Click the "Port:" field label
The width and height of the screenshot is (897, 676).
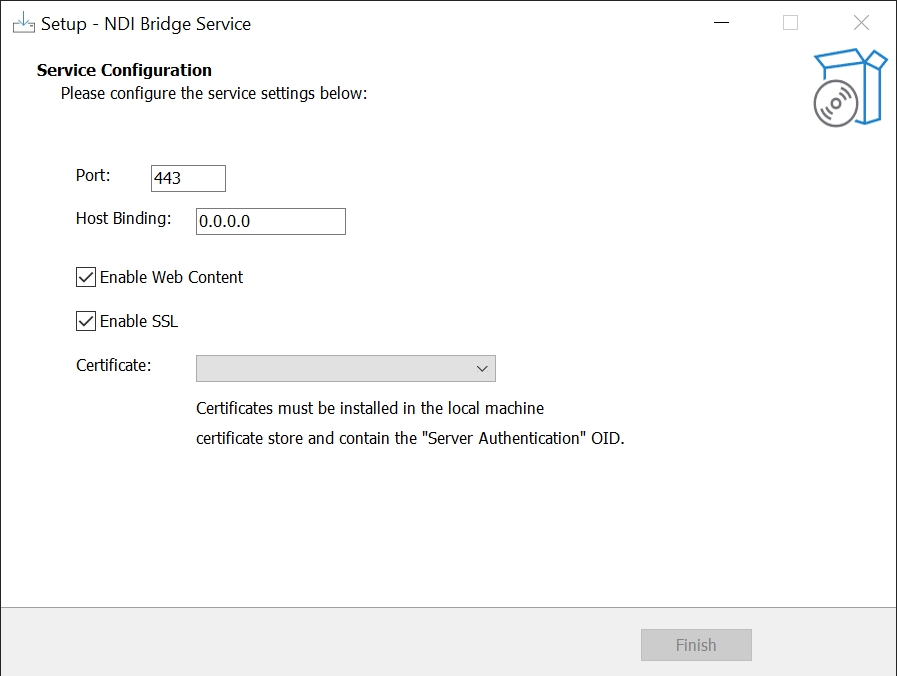93,175
